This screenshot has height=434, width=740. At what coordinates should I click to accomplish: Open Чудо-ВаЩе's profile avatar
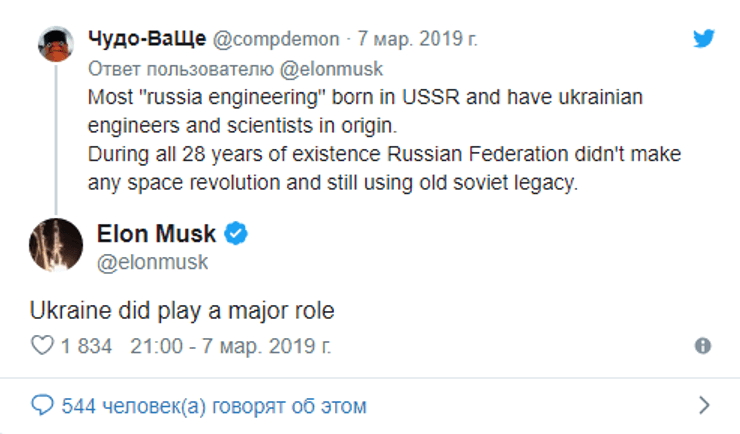pos(54,43)
